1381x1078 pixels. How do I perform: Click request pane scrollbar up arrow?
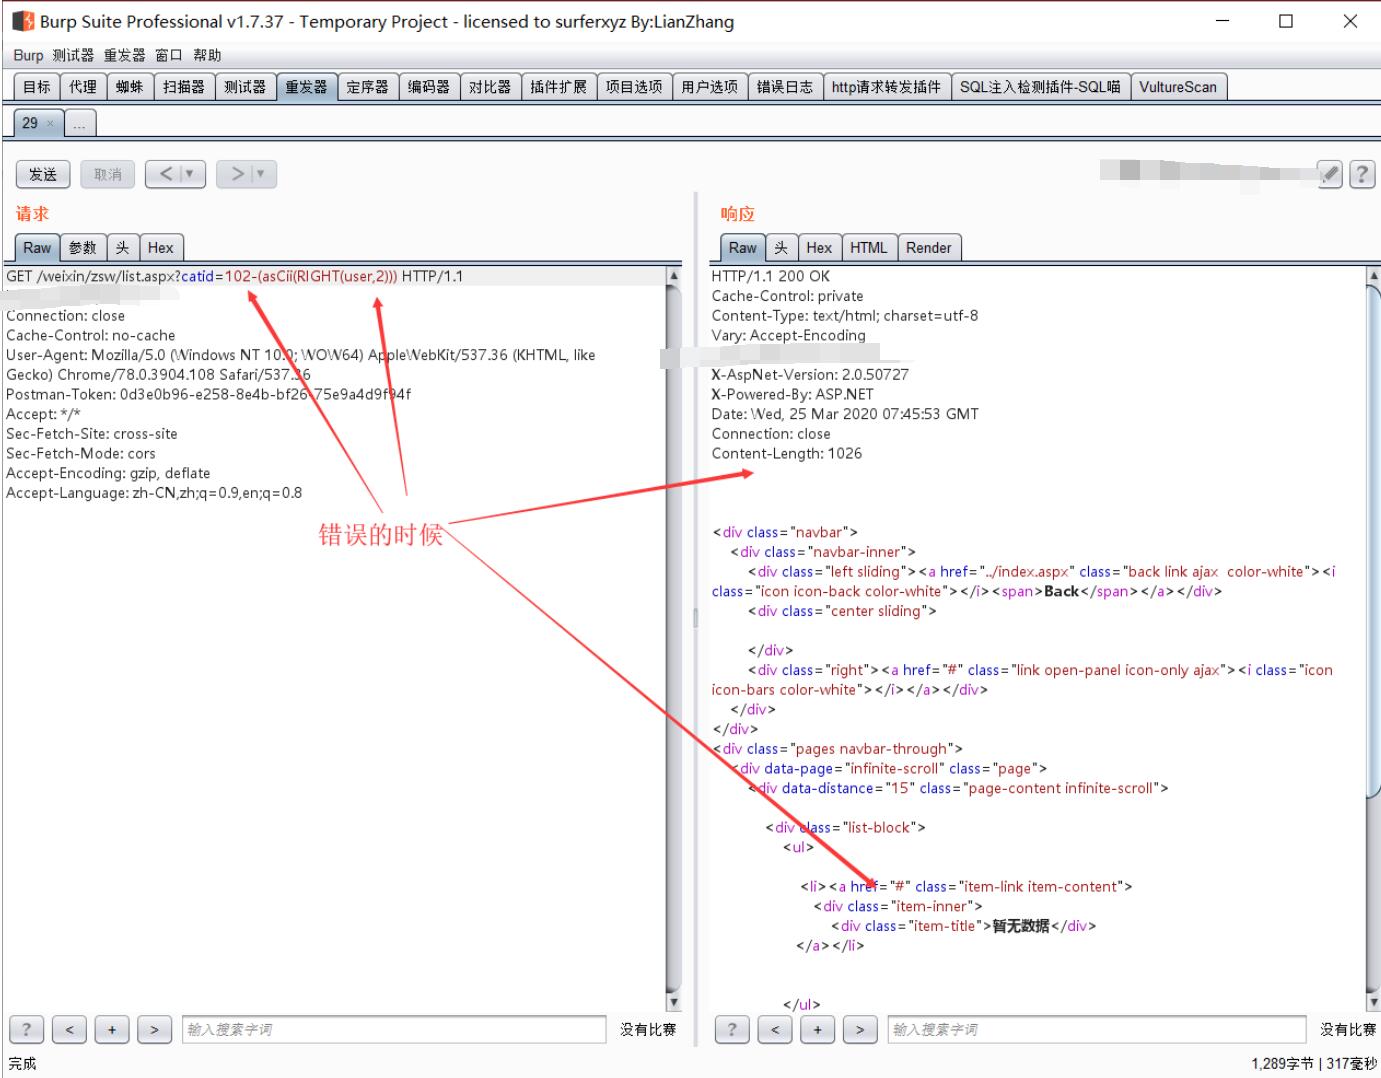pos(674,275)
